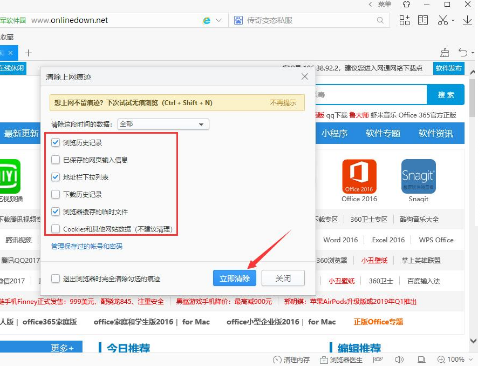
Task: Click the magnifier icon in search box
Action: [x=380, y=21]
